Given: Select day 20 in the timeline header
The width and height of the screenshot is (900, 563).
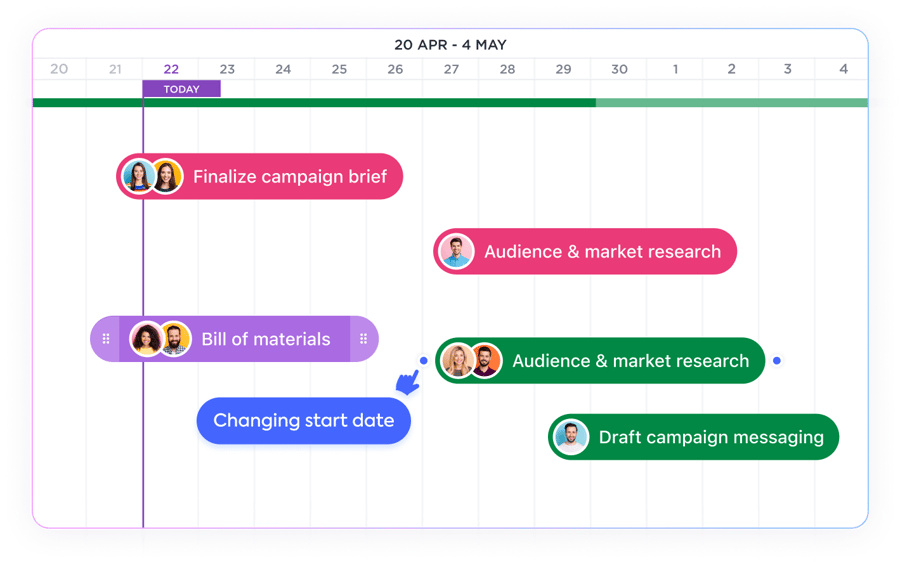Looking at the screenshot, I should [x=59, y=69].
